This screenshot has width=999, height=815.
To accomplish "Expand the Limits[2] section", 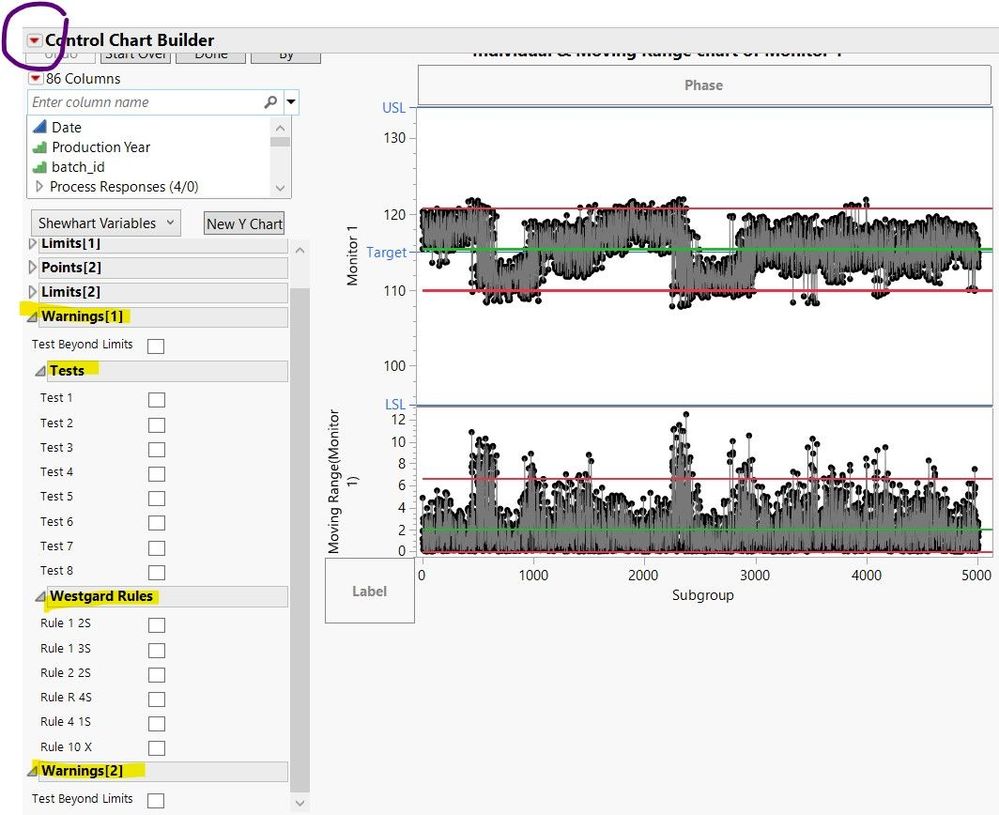I will (x=33, y=292).
